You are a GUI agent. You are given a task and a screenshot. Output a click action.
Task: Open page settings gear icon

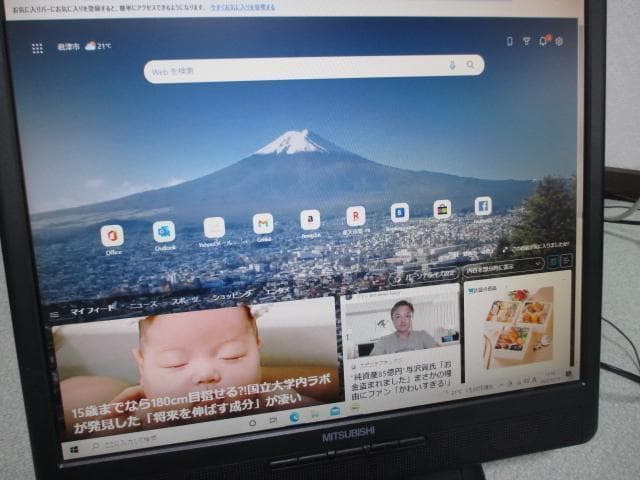click(x=559, y=41)
